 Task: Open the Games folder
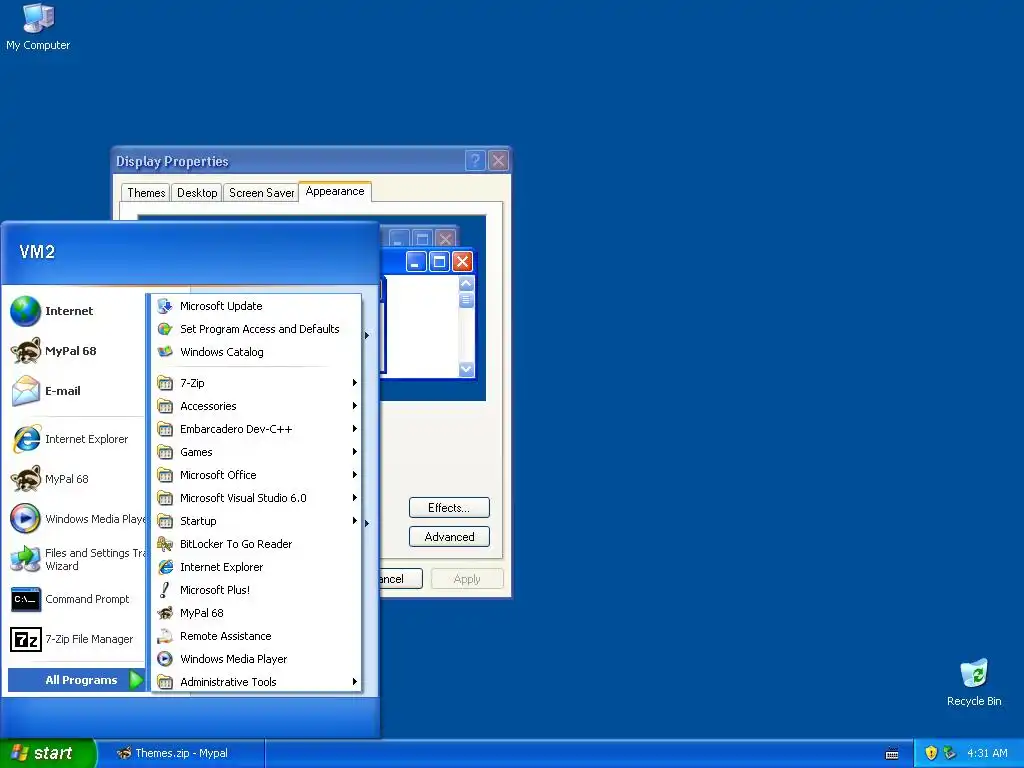coord(257,451)
